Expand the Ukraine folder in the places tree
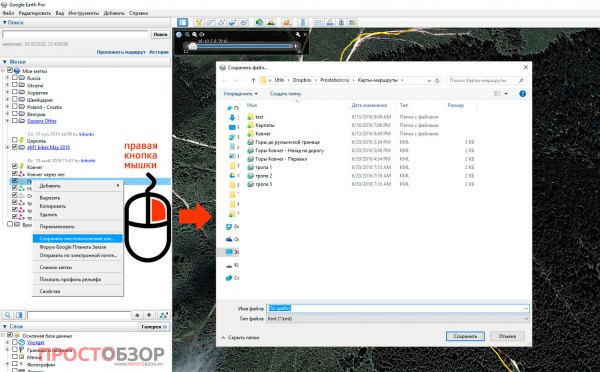The image size is (600, 372). (7, 85)
